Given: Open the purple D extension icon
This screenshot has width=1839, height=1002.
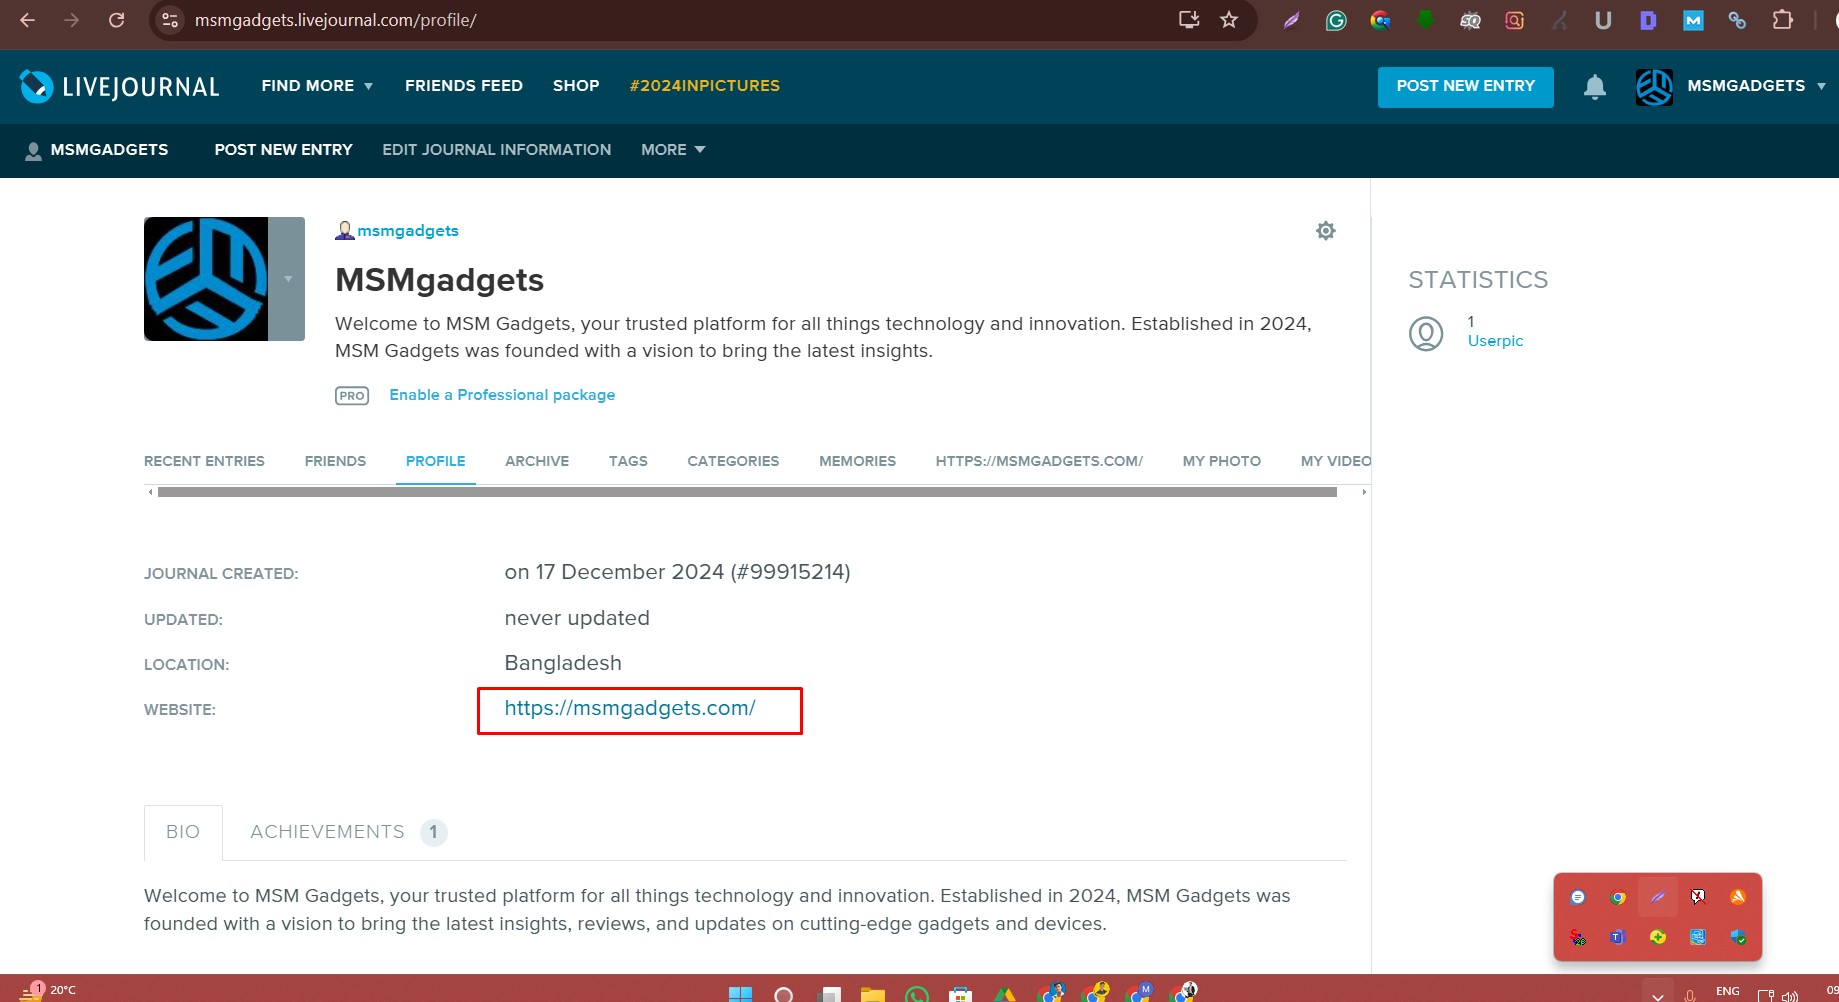Looking at the screenshot, I should (1648, 20).
